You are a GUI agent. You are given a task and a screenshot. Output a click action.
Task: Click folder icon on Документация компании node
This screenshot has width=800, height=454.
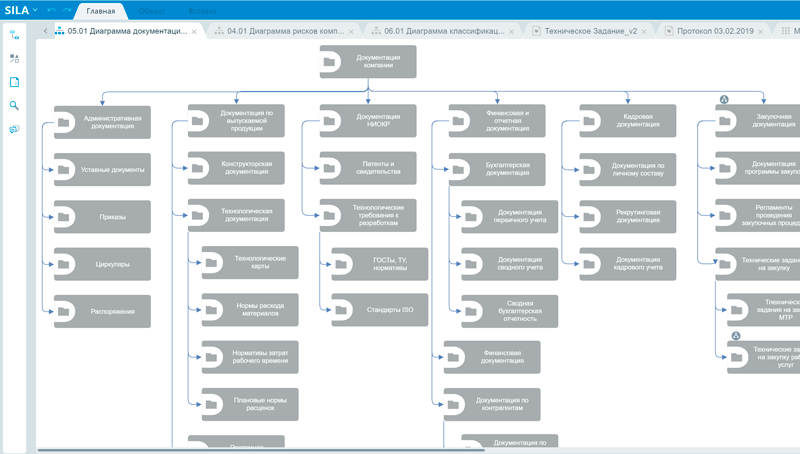coord(331,62)
